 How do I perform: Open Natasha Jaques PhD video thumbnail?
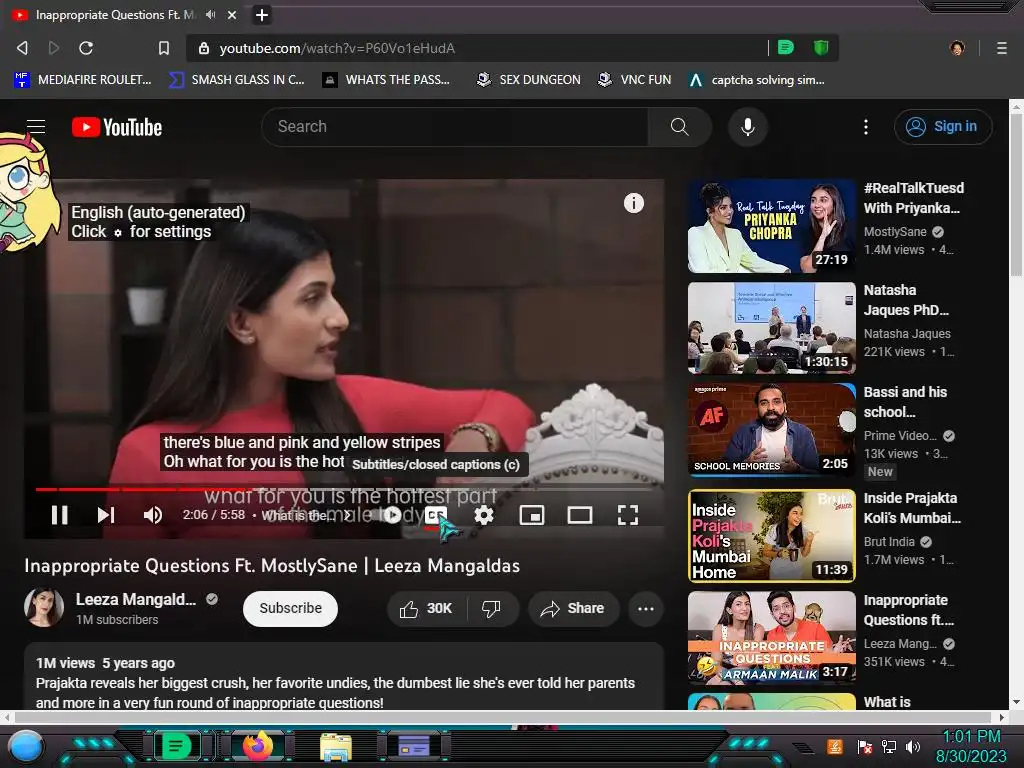tap(771, 328)
